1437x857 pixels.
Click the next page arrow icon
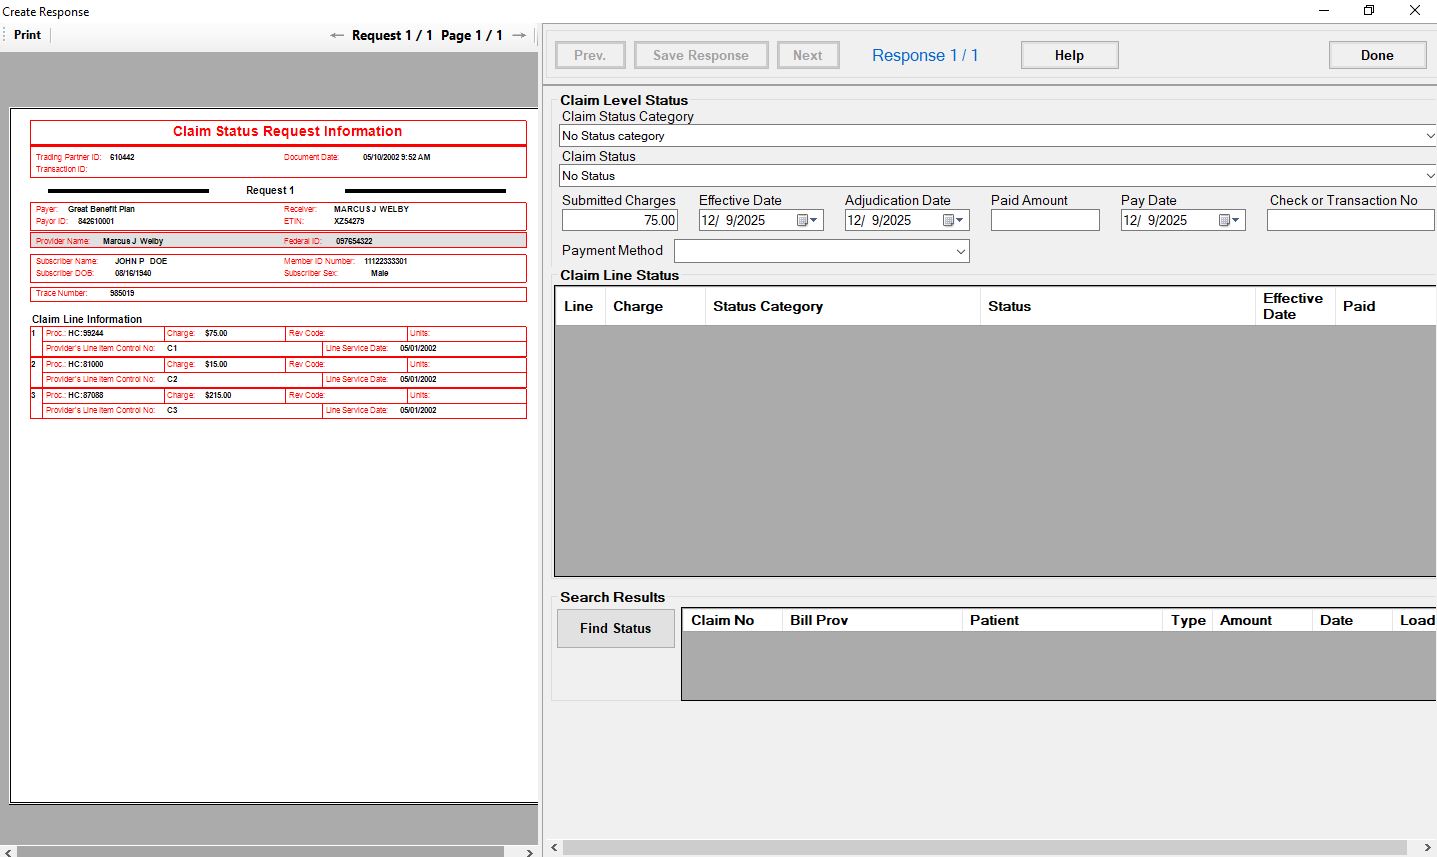pos(519,35)
